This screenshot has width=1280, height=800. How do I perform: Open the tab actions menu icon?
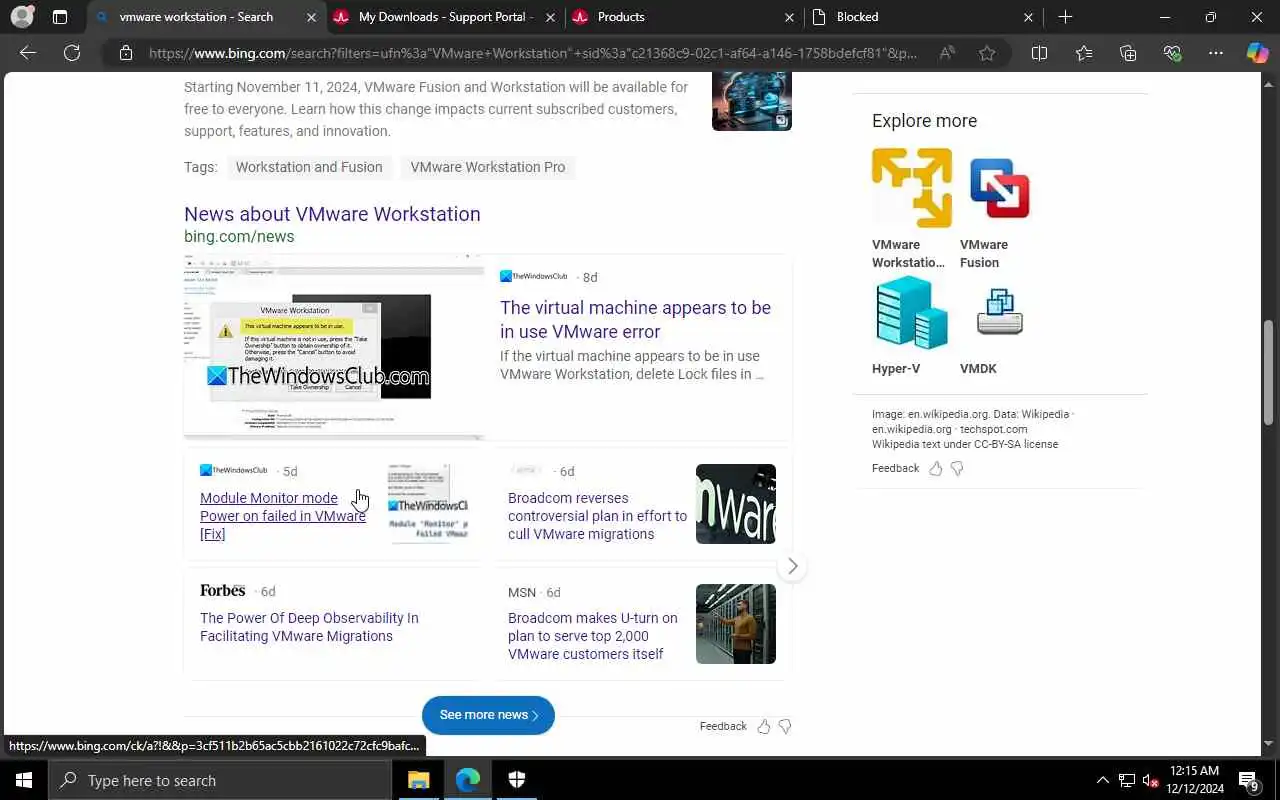point(60,17)
